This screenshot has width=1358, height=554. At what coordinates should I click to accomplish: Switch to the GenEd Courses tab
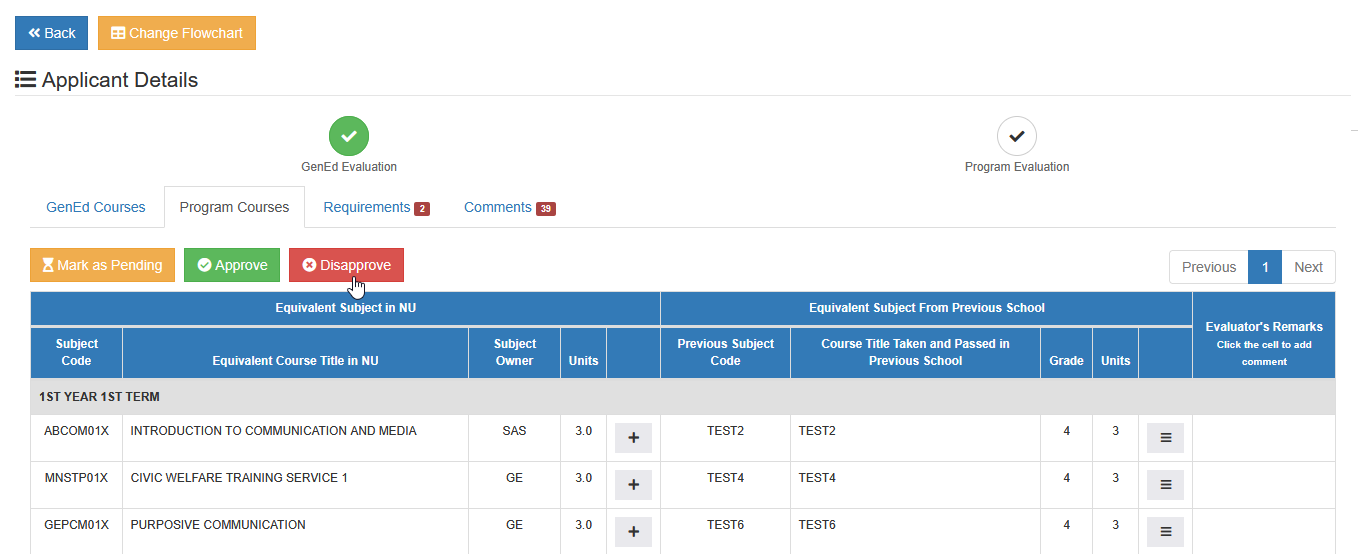96,207
